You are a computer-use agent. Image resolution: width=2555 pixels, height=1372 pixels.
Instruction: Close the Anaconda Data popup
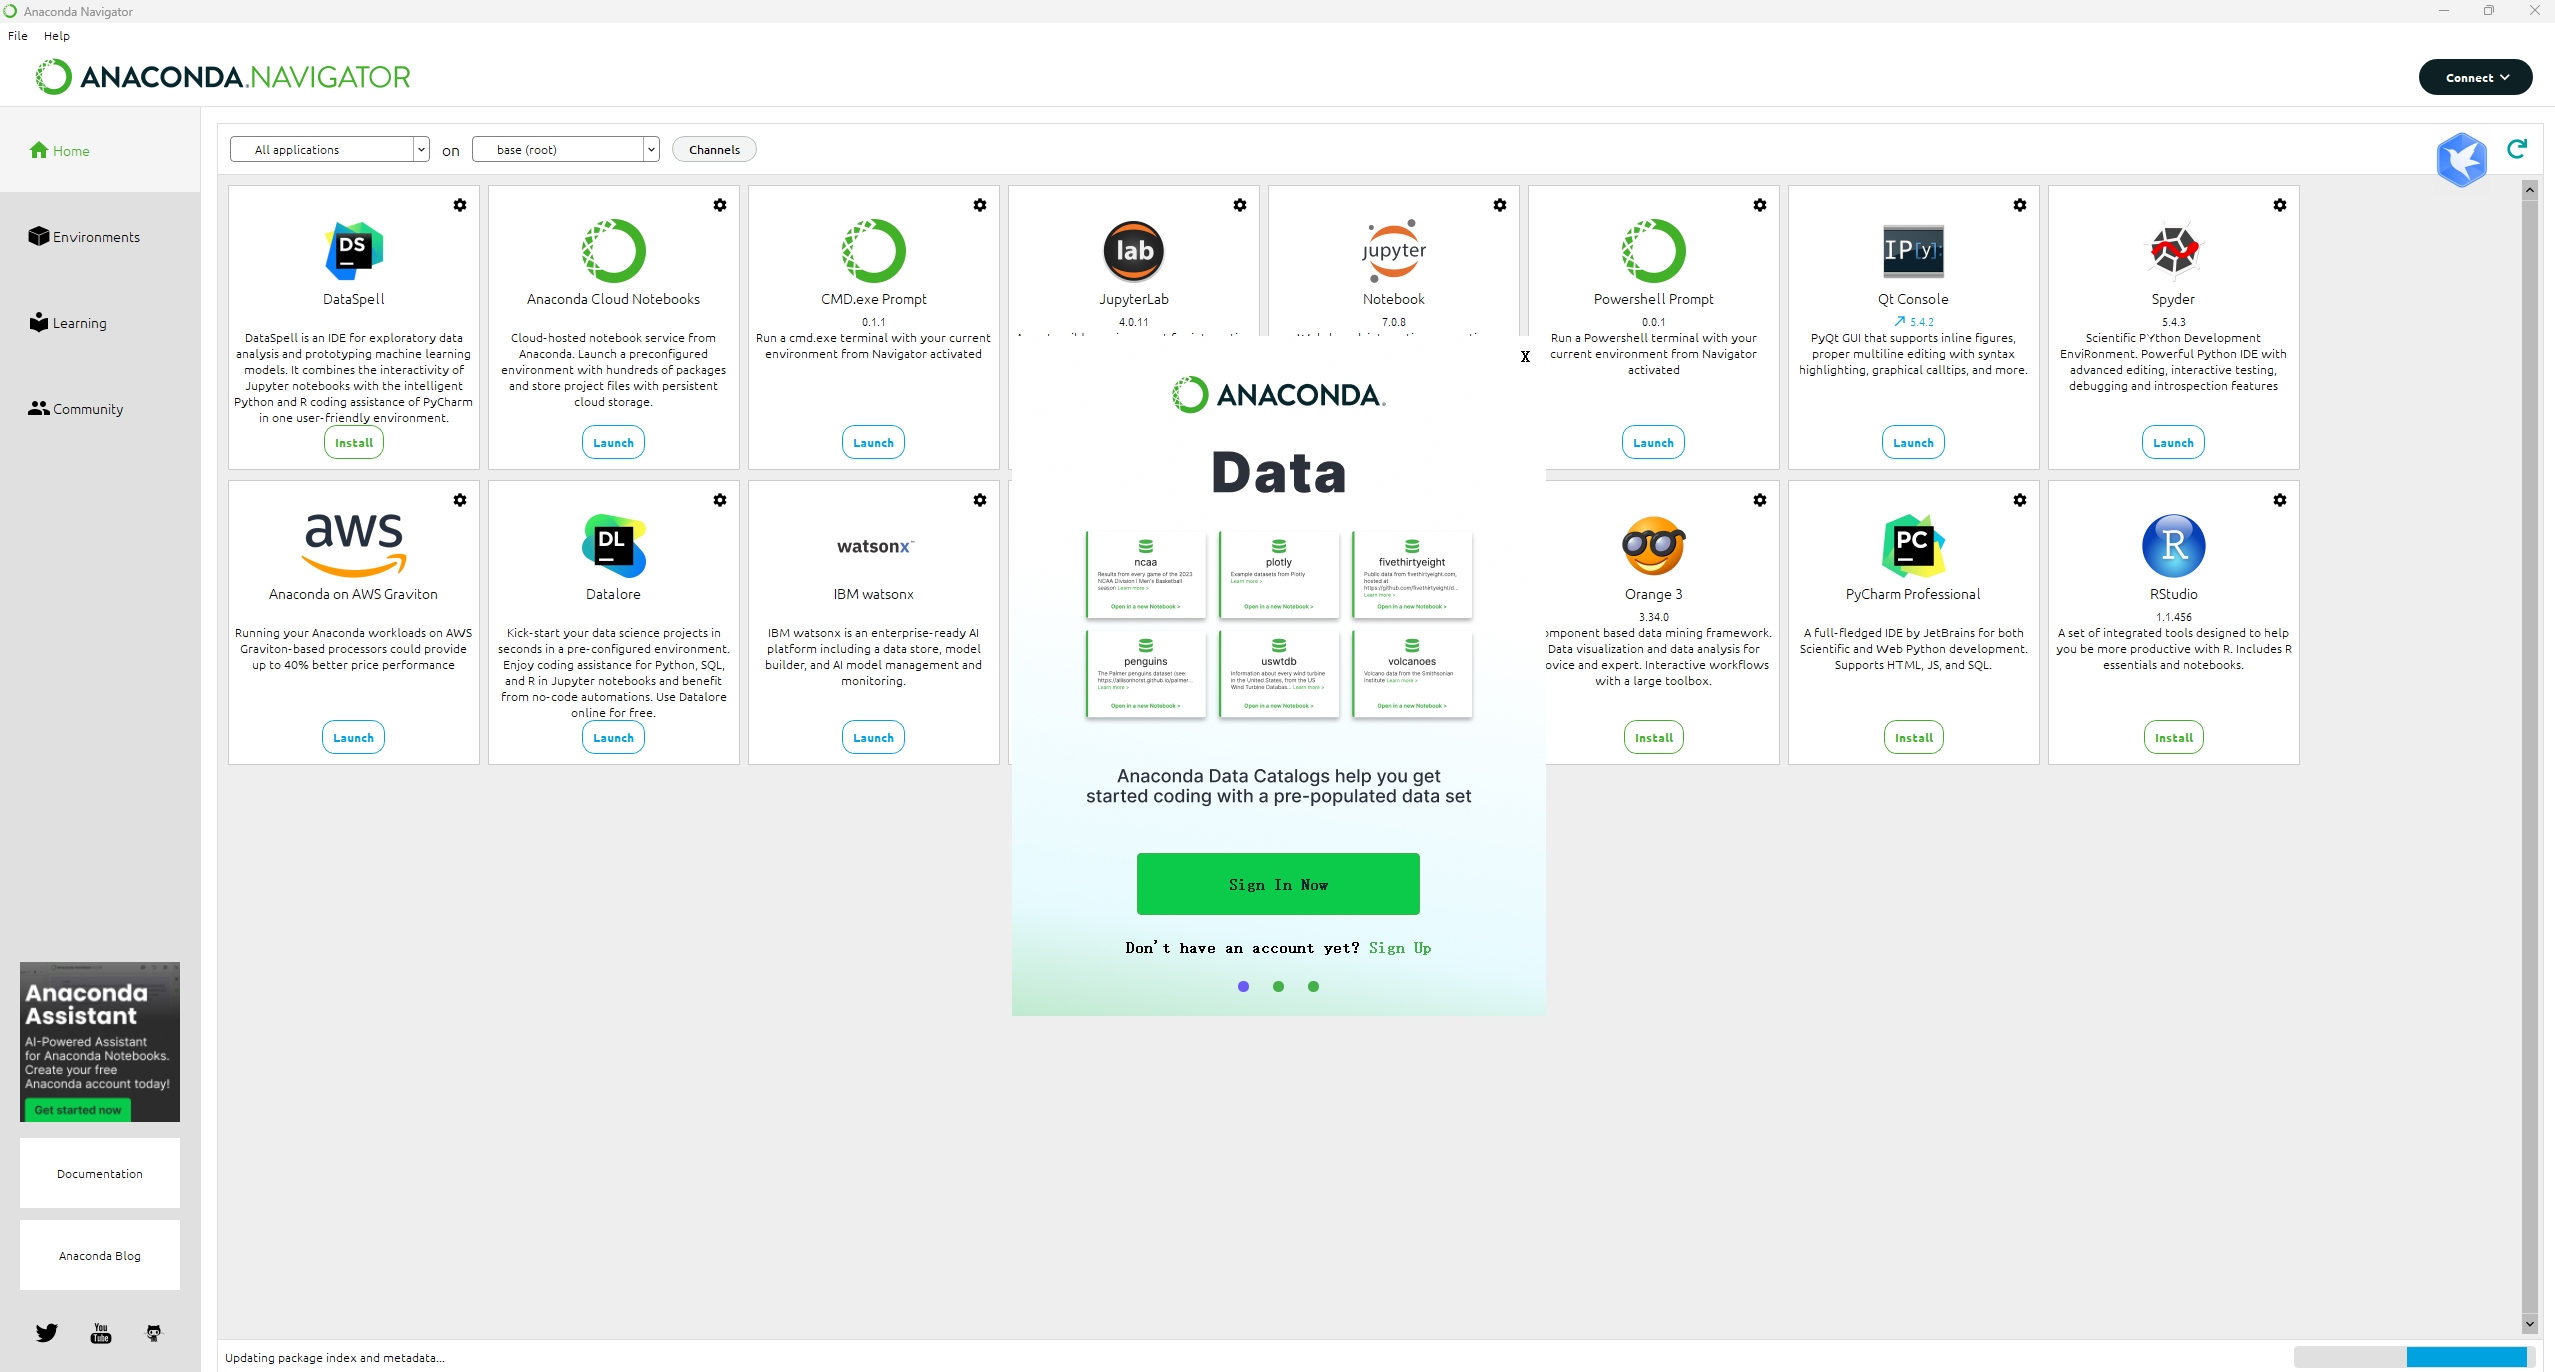[1525, 356]
